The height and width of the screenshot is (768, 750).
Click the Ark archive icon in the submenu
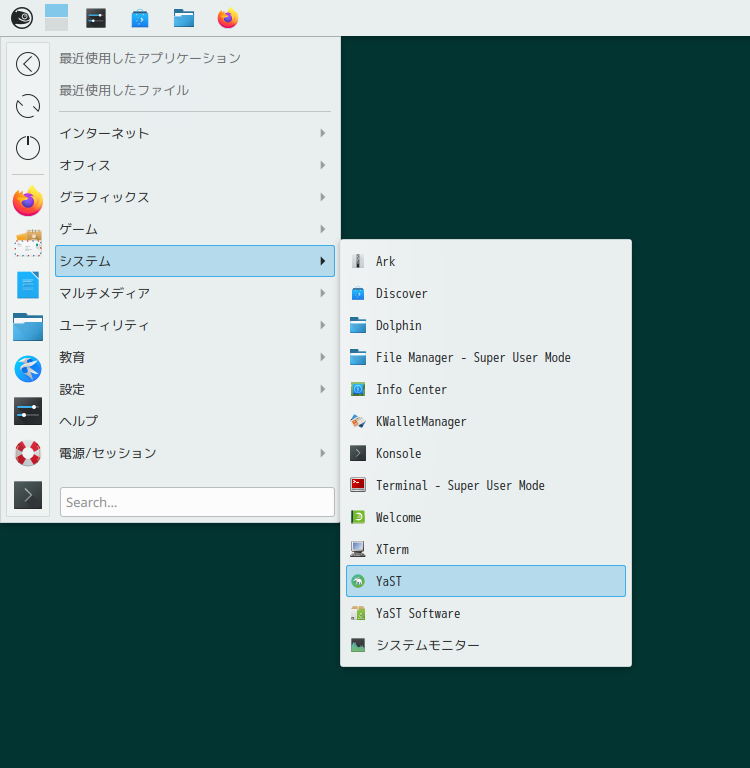[358, 261]
